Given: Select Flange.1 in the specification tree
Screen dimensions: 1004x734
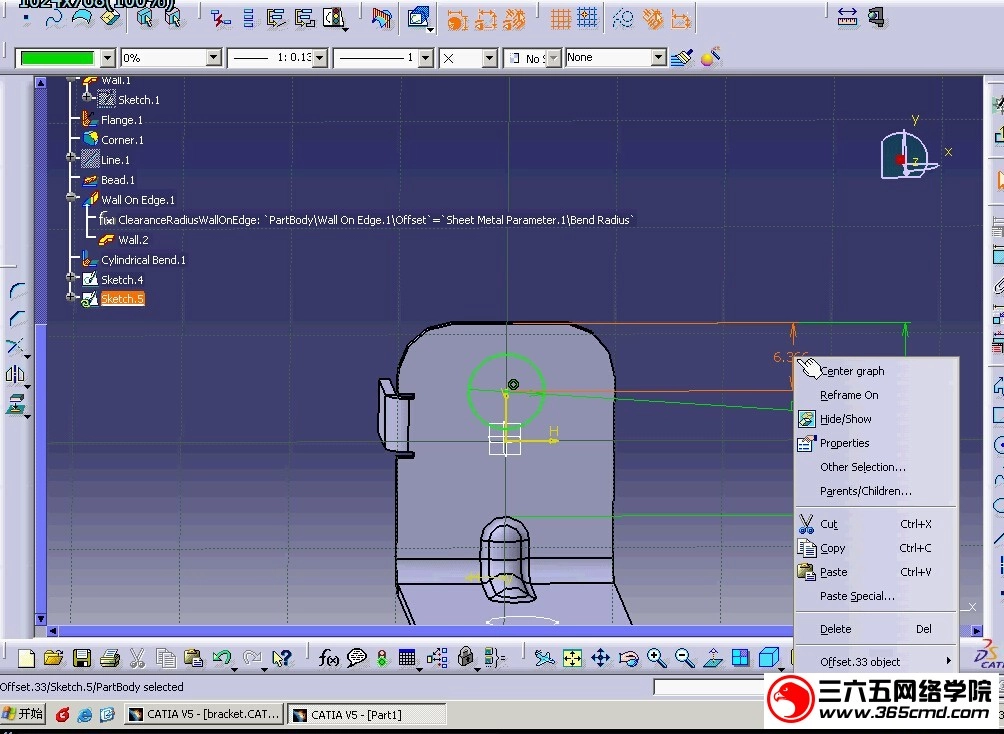Looking at the screenshot, I should (x=121, y=120).
